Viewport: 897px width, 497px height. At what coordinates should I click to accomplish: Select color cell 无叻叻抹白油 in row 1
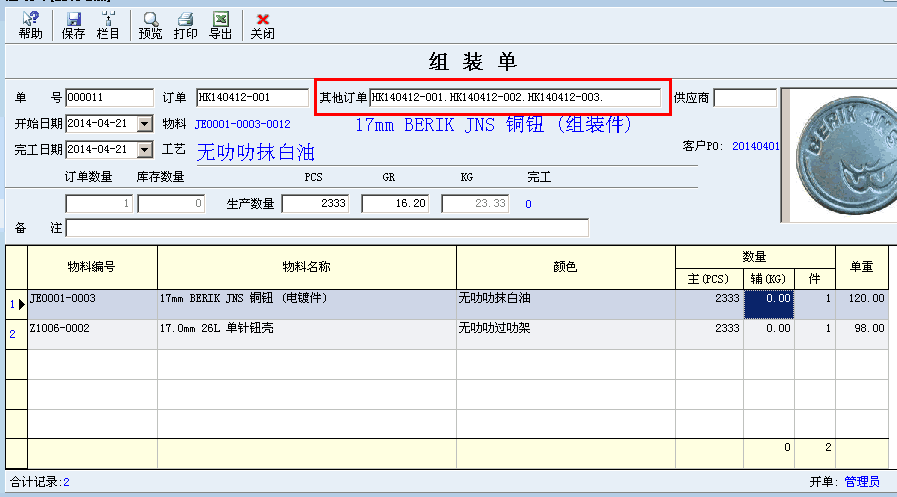[x=566, y=305]
